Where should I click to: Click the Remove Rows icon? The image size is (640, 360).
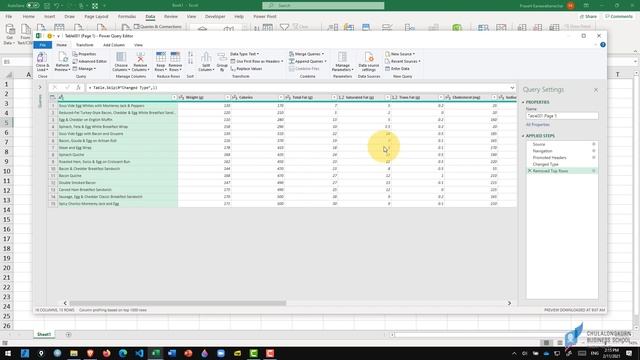click(x=175, y=58)
